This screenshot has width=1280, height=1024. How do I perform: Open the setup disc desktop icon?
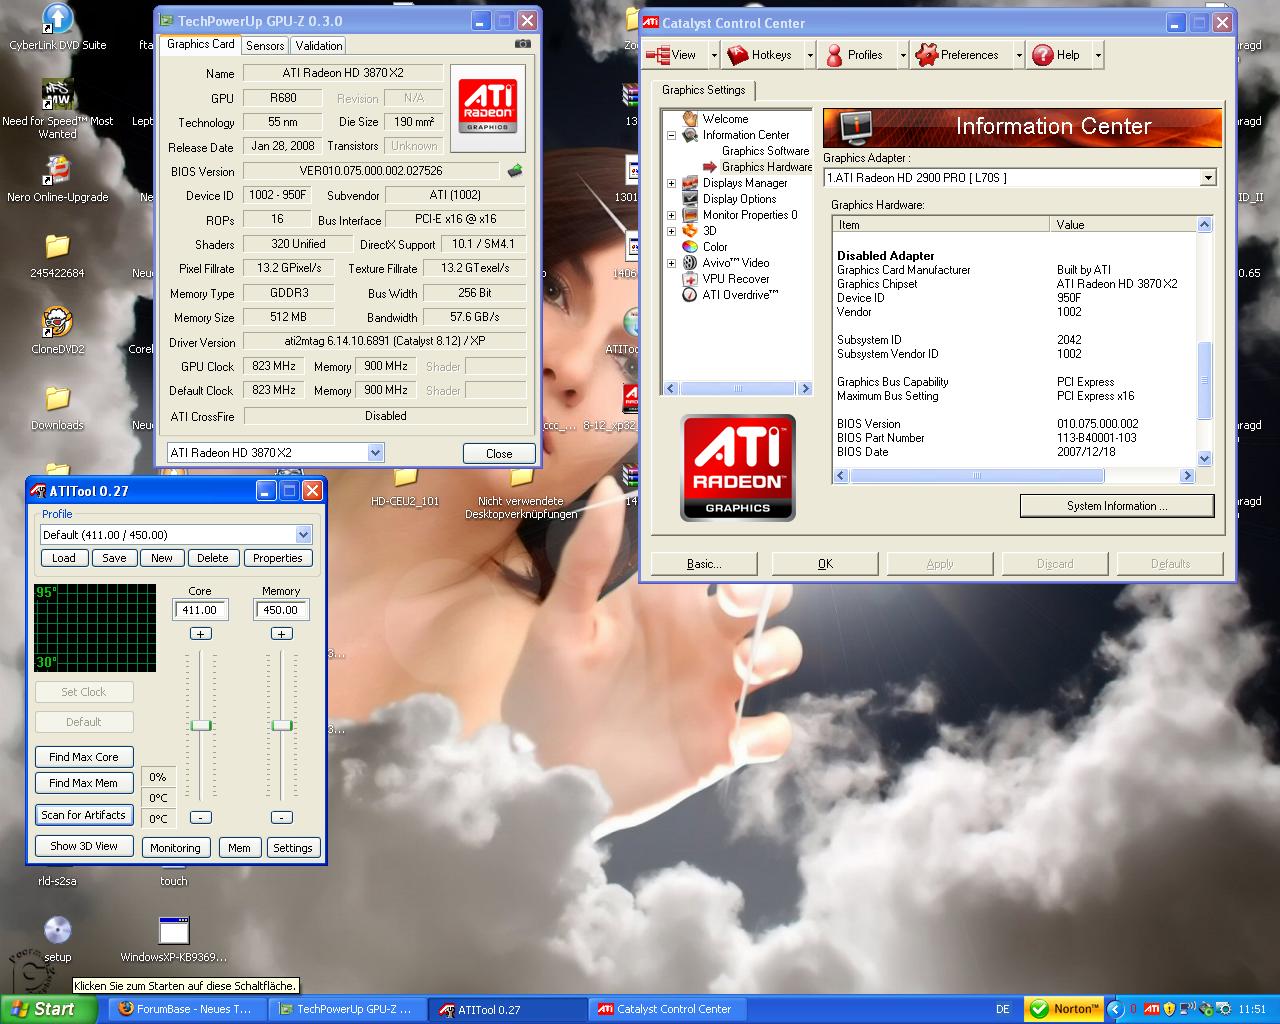(57, 938)
